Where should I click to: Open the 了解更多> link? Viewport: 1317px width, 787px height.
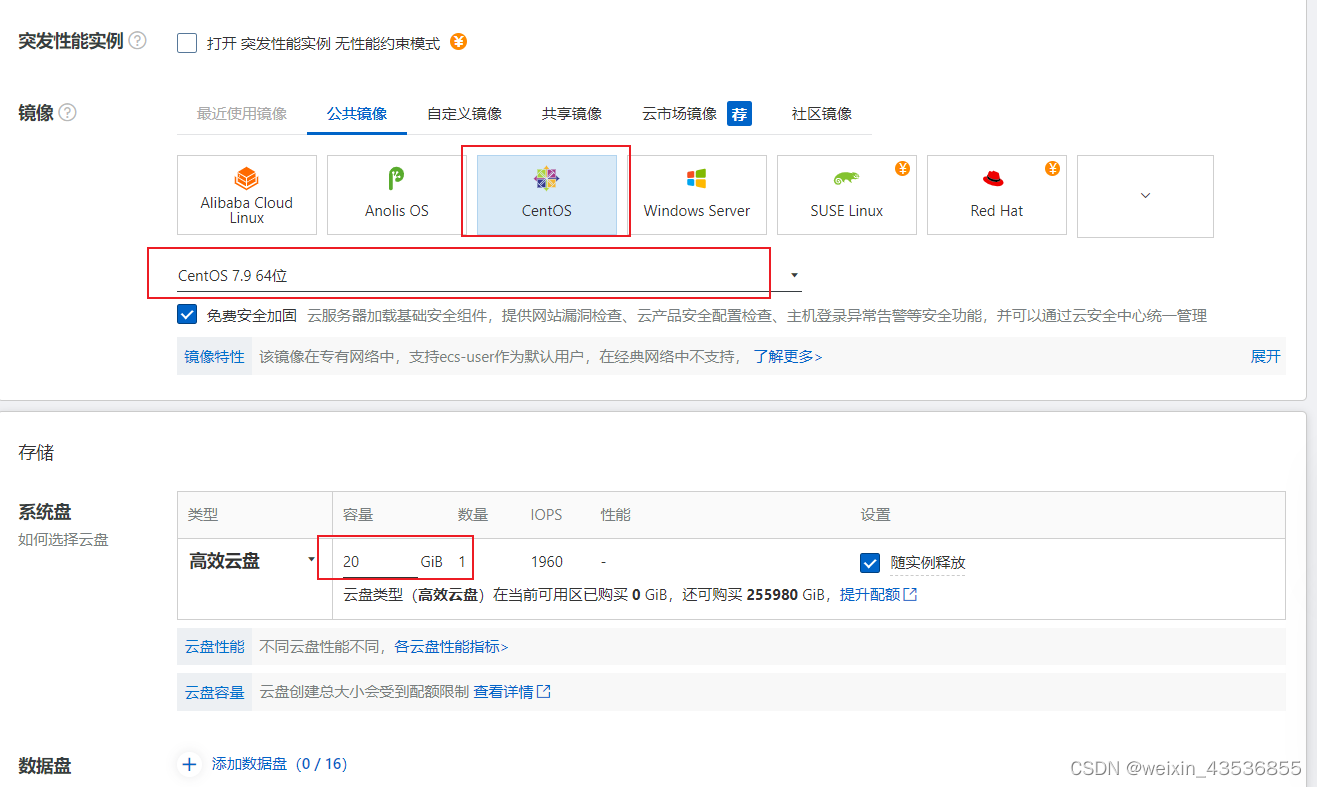788,356
